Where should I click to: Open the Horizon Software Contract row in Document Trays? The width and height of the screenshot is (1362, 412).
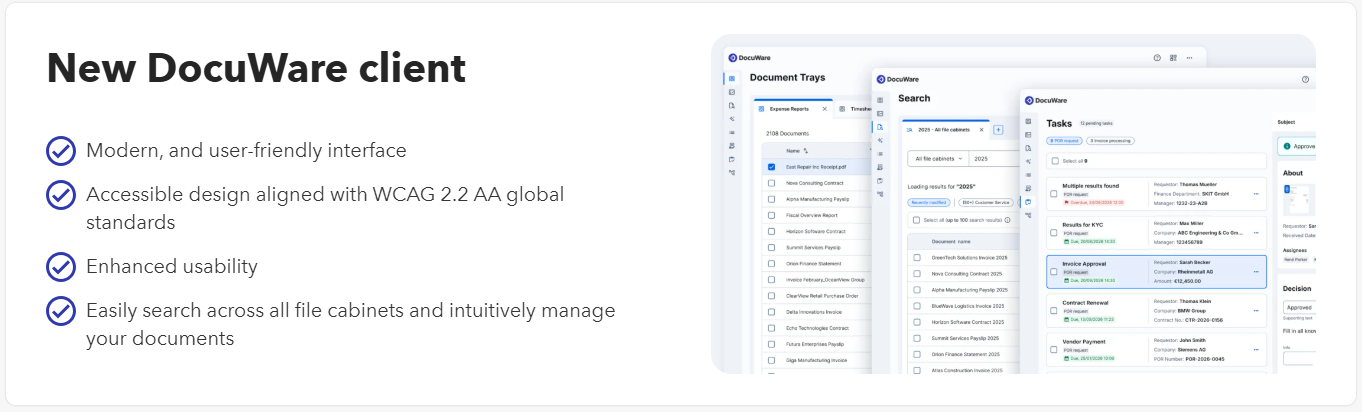[x=816, y=231]
